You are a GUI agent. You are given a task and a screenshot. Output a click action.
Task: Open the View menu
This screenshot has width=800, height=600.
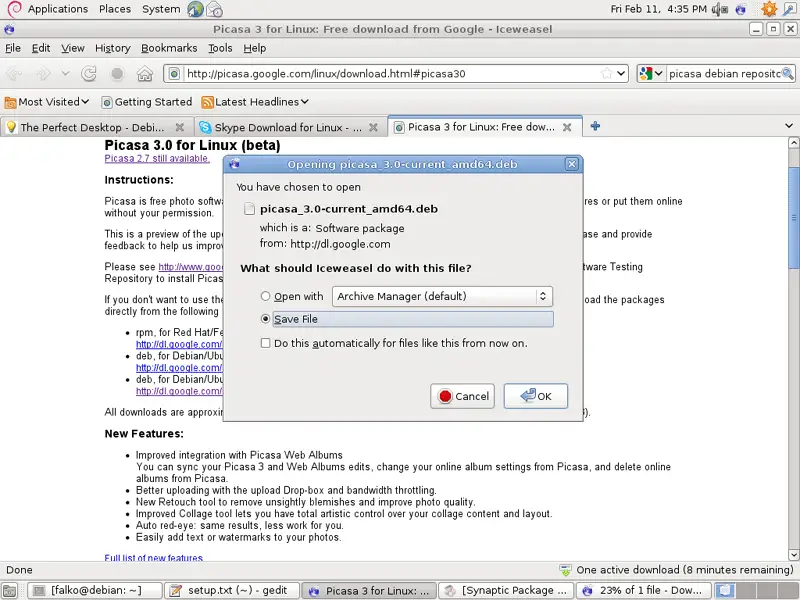click(x=73, y=48)
